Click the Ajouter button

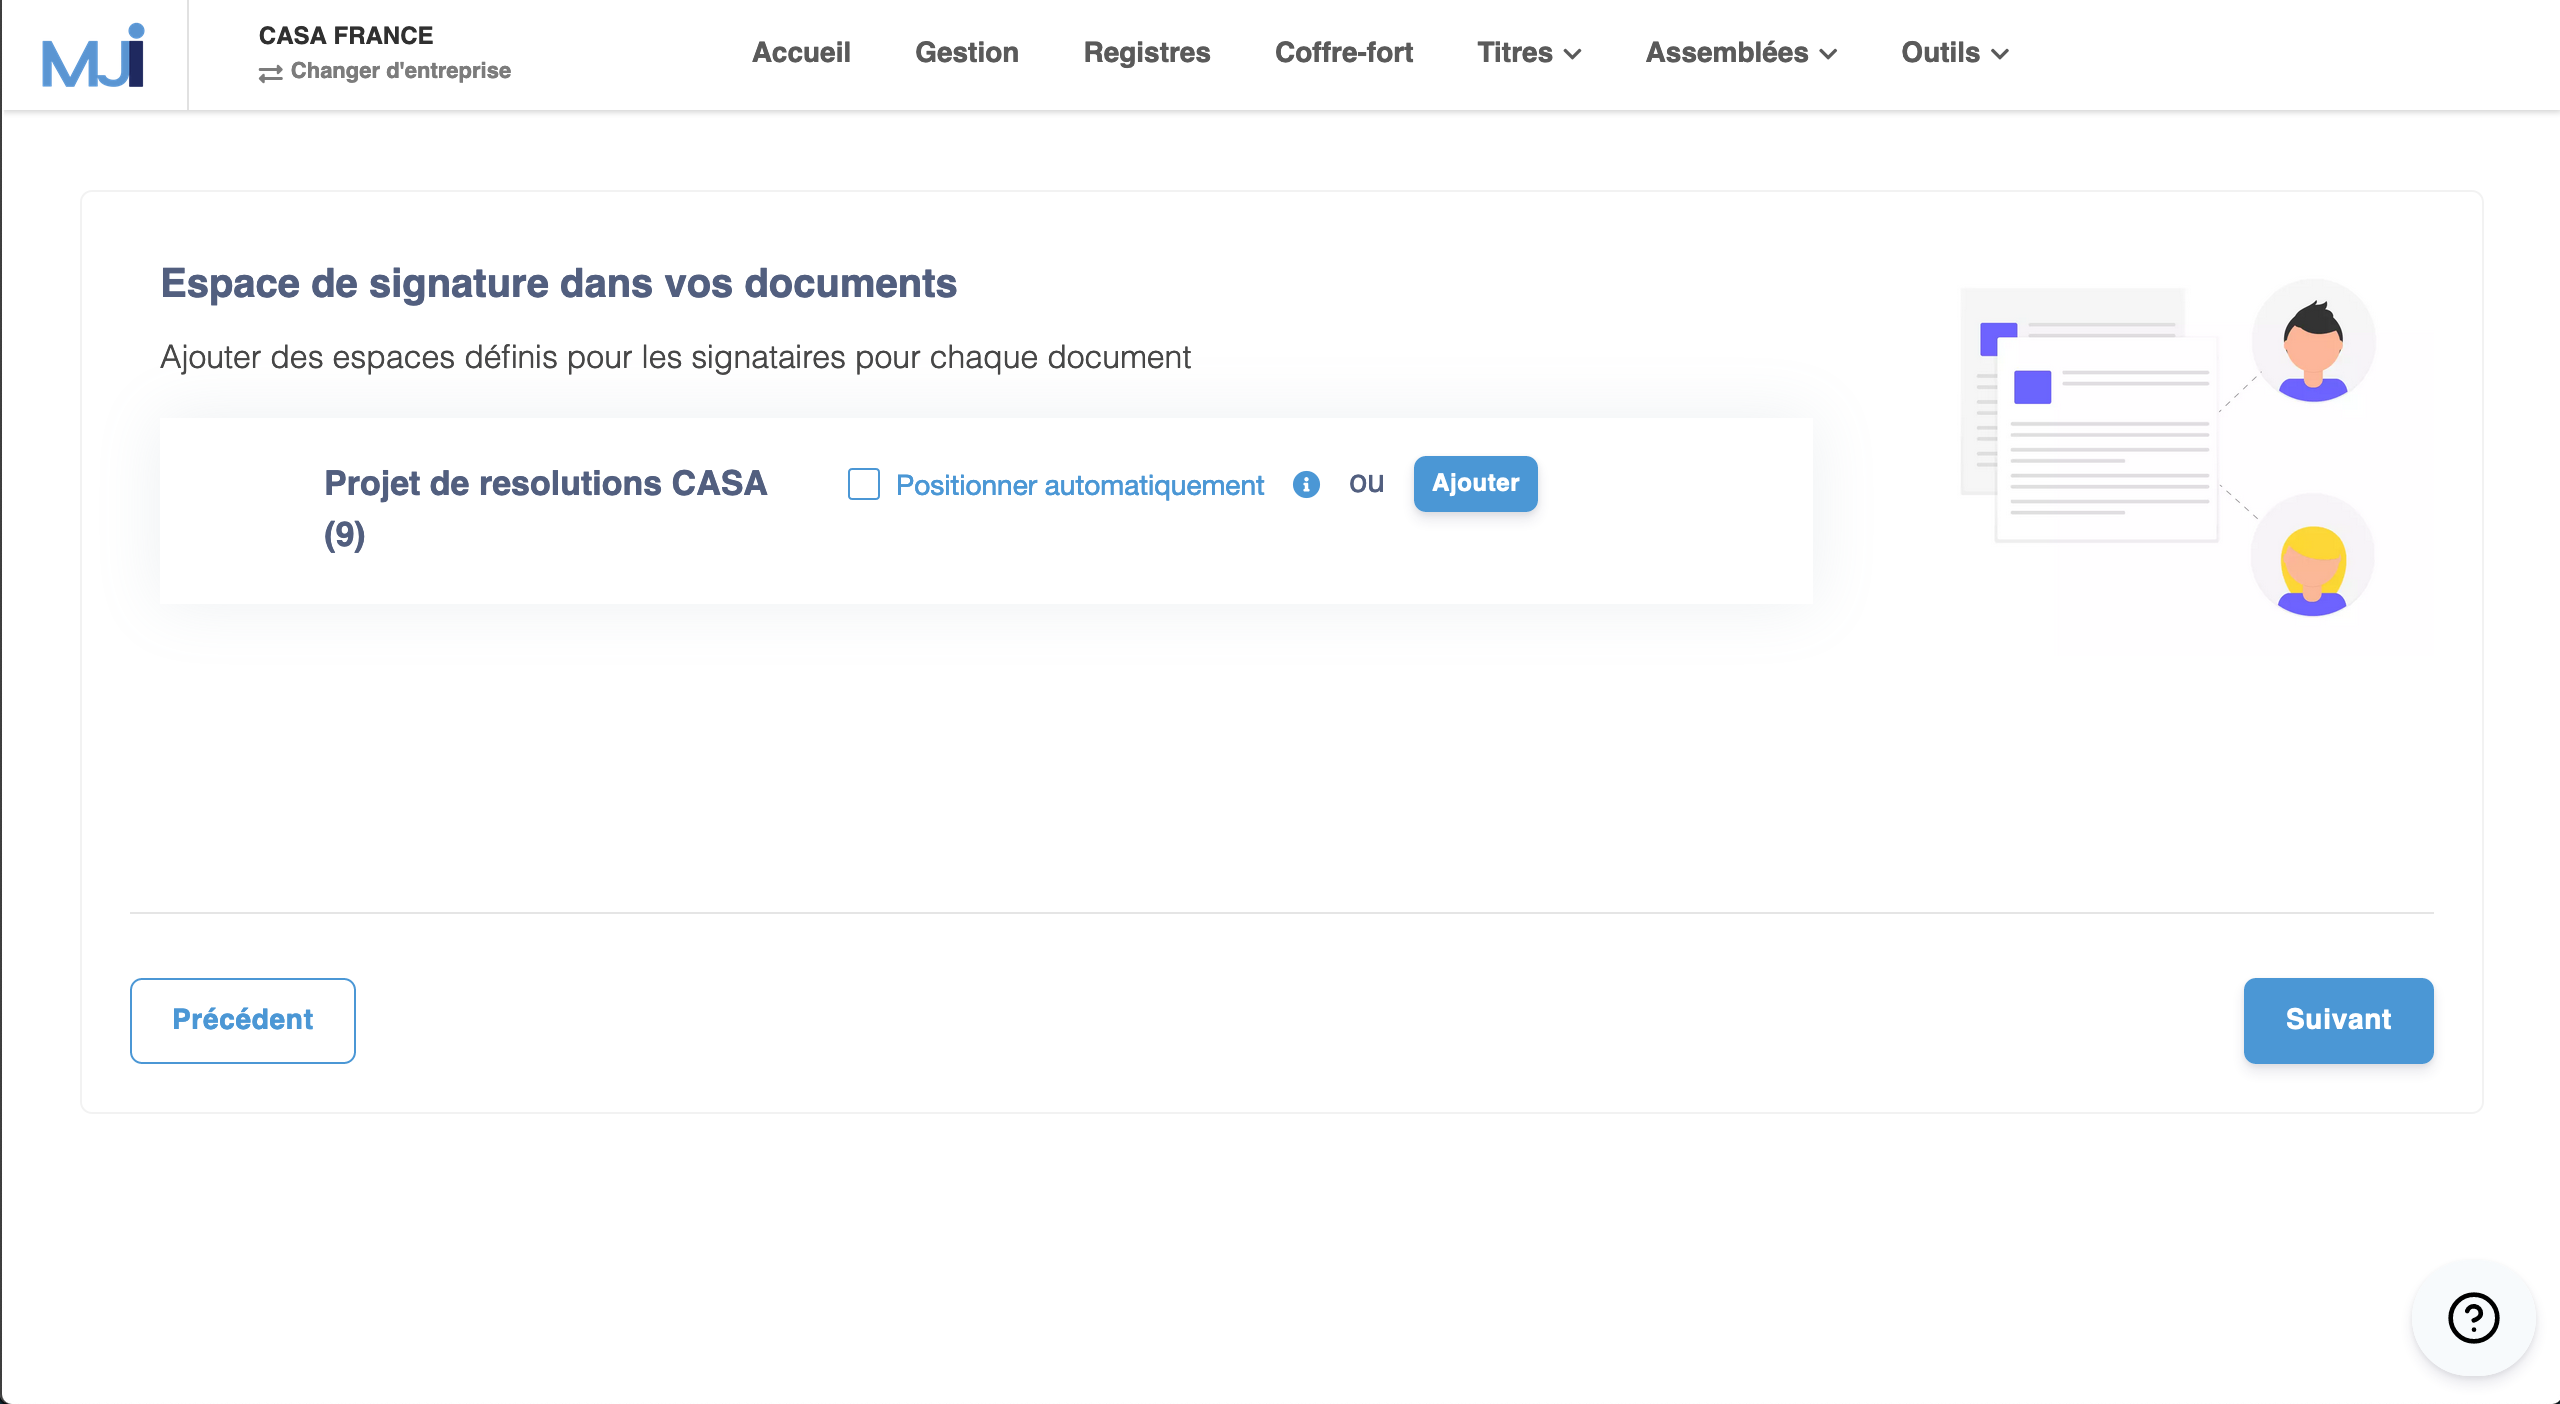(x=1475, y=483)
